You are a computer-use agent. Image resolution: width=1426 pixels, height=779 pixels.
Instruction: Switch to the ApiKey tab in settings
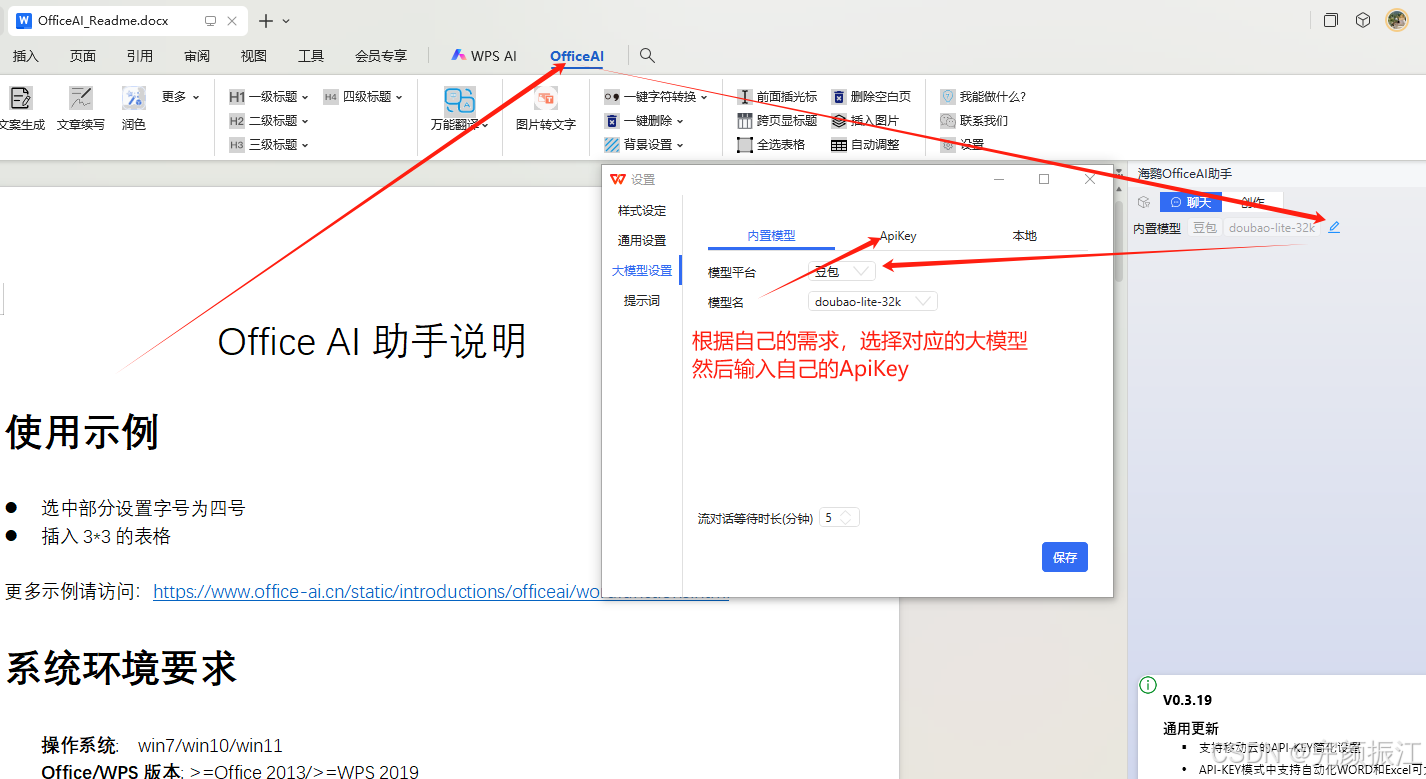coord(898,236)
